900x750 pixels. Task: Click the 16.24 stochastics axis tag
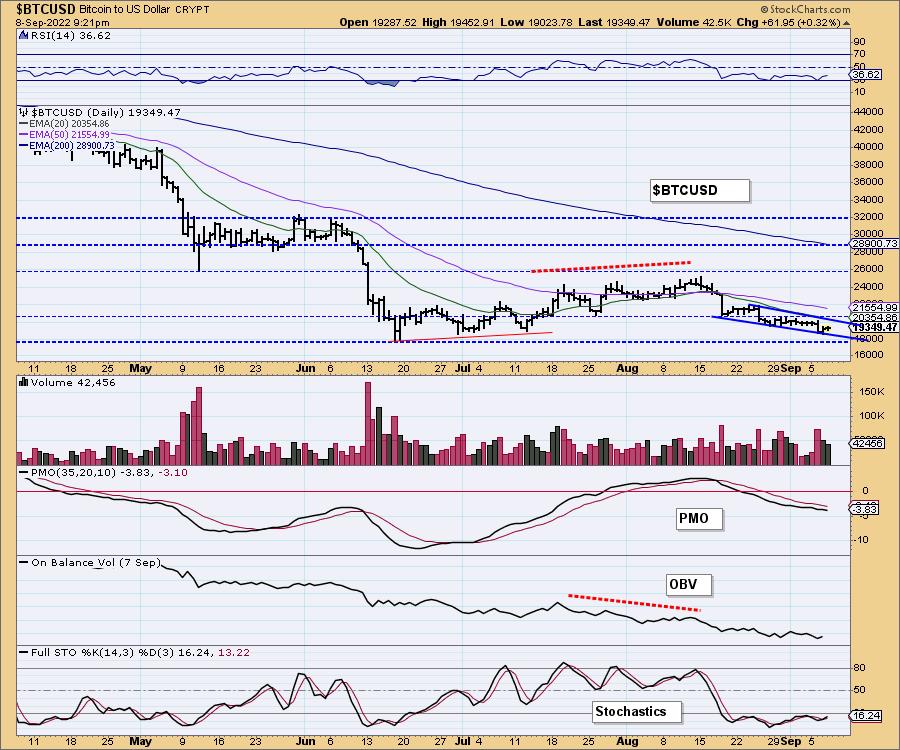pyautogui.click(x=866, y=716)
